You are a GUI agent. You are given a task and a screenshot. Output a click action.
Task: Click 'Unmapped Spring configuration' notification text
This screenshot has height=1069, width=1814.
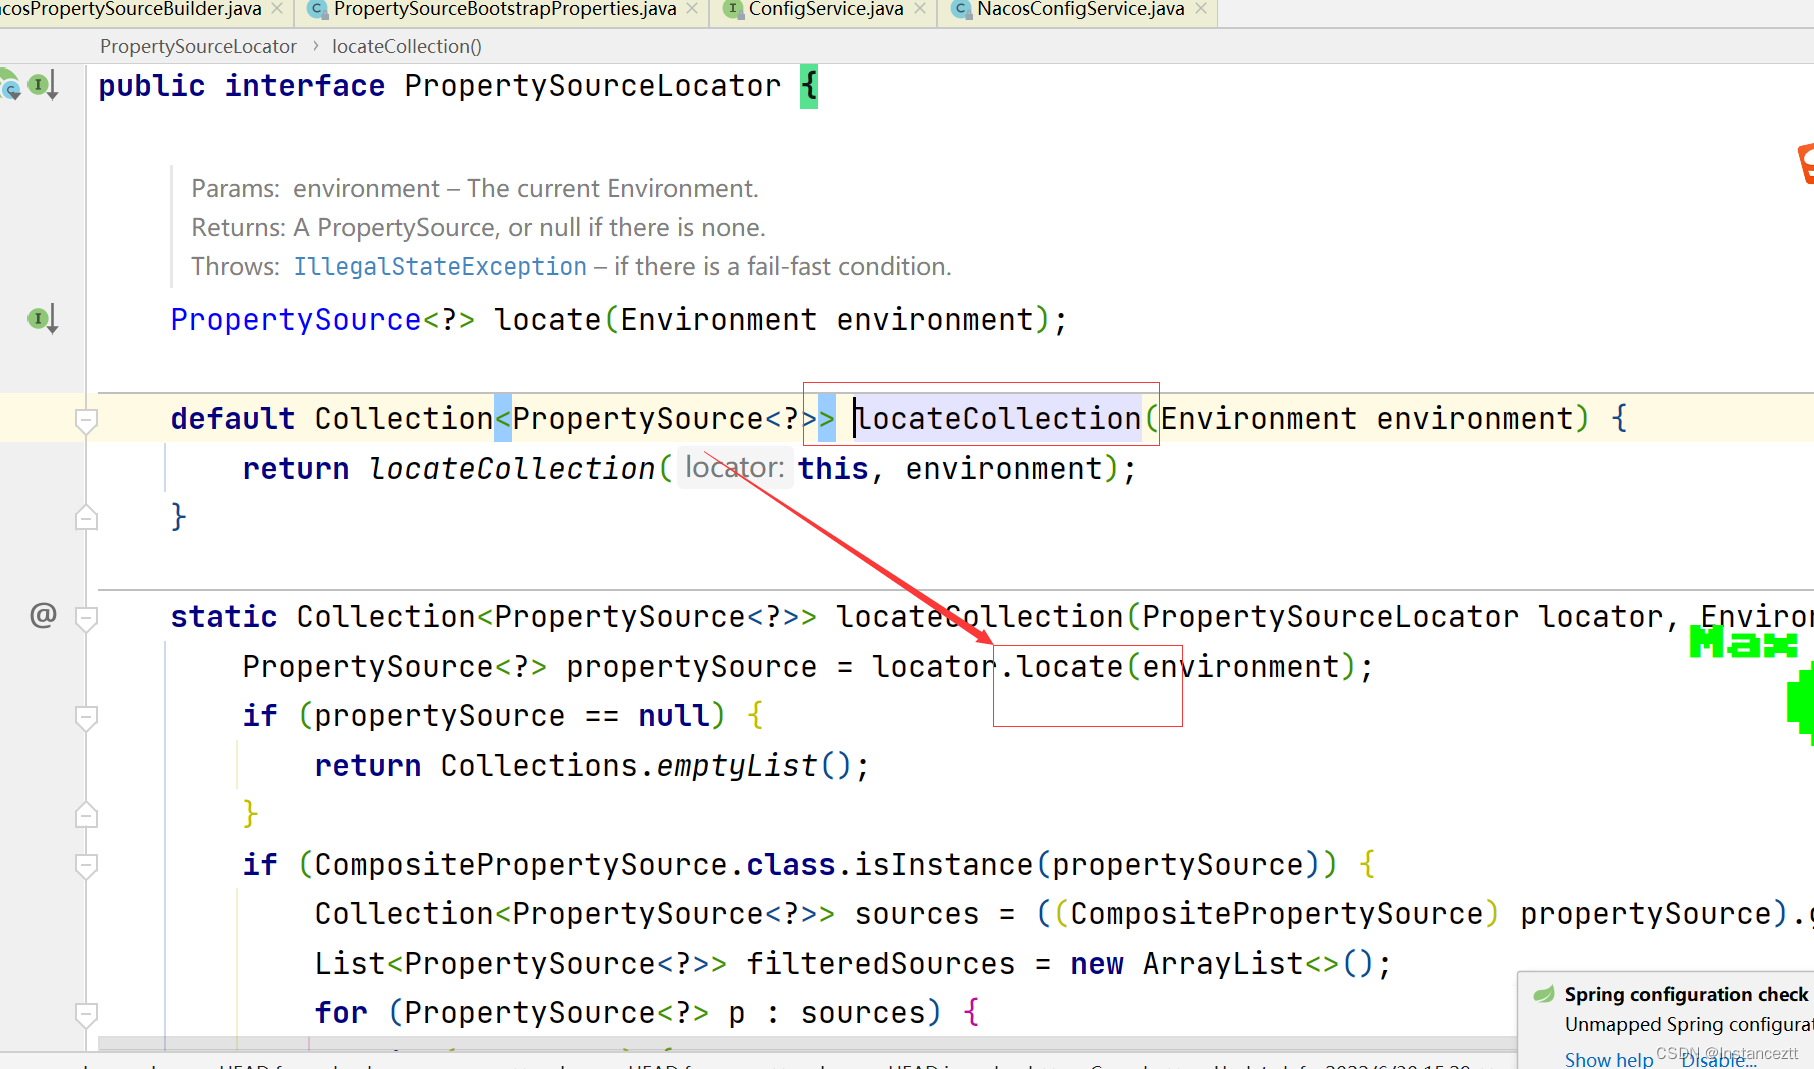1689,1024
